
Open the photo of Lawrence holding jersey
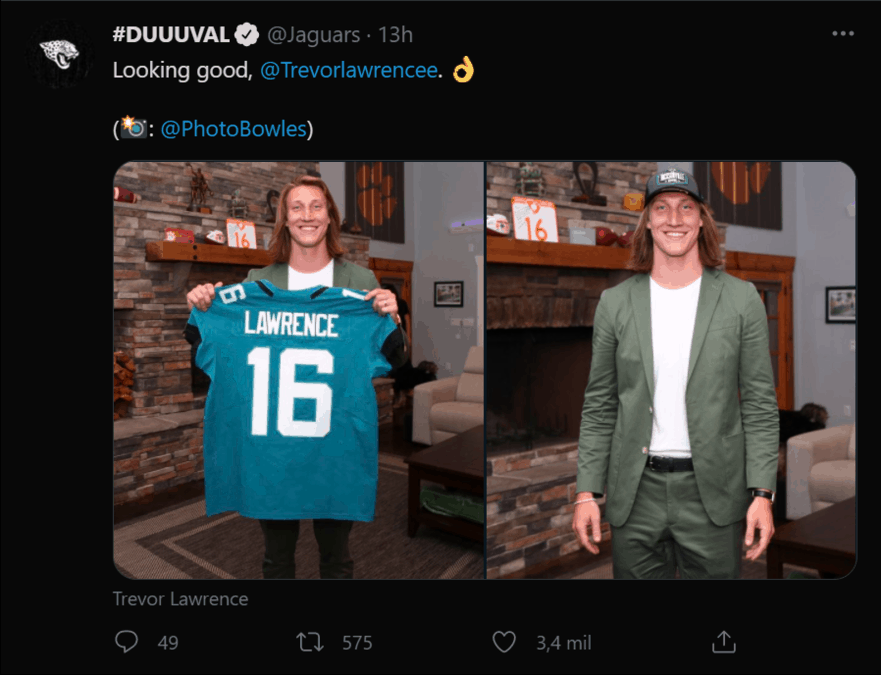298,370
